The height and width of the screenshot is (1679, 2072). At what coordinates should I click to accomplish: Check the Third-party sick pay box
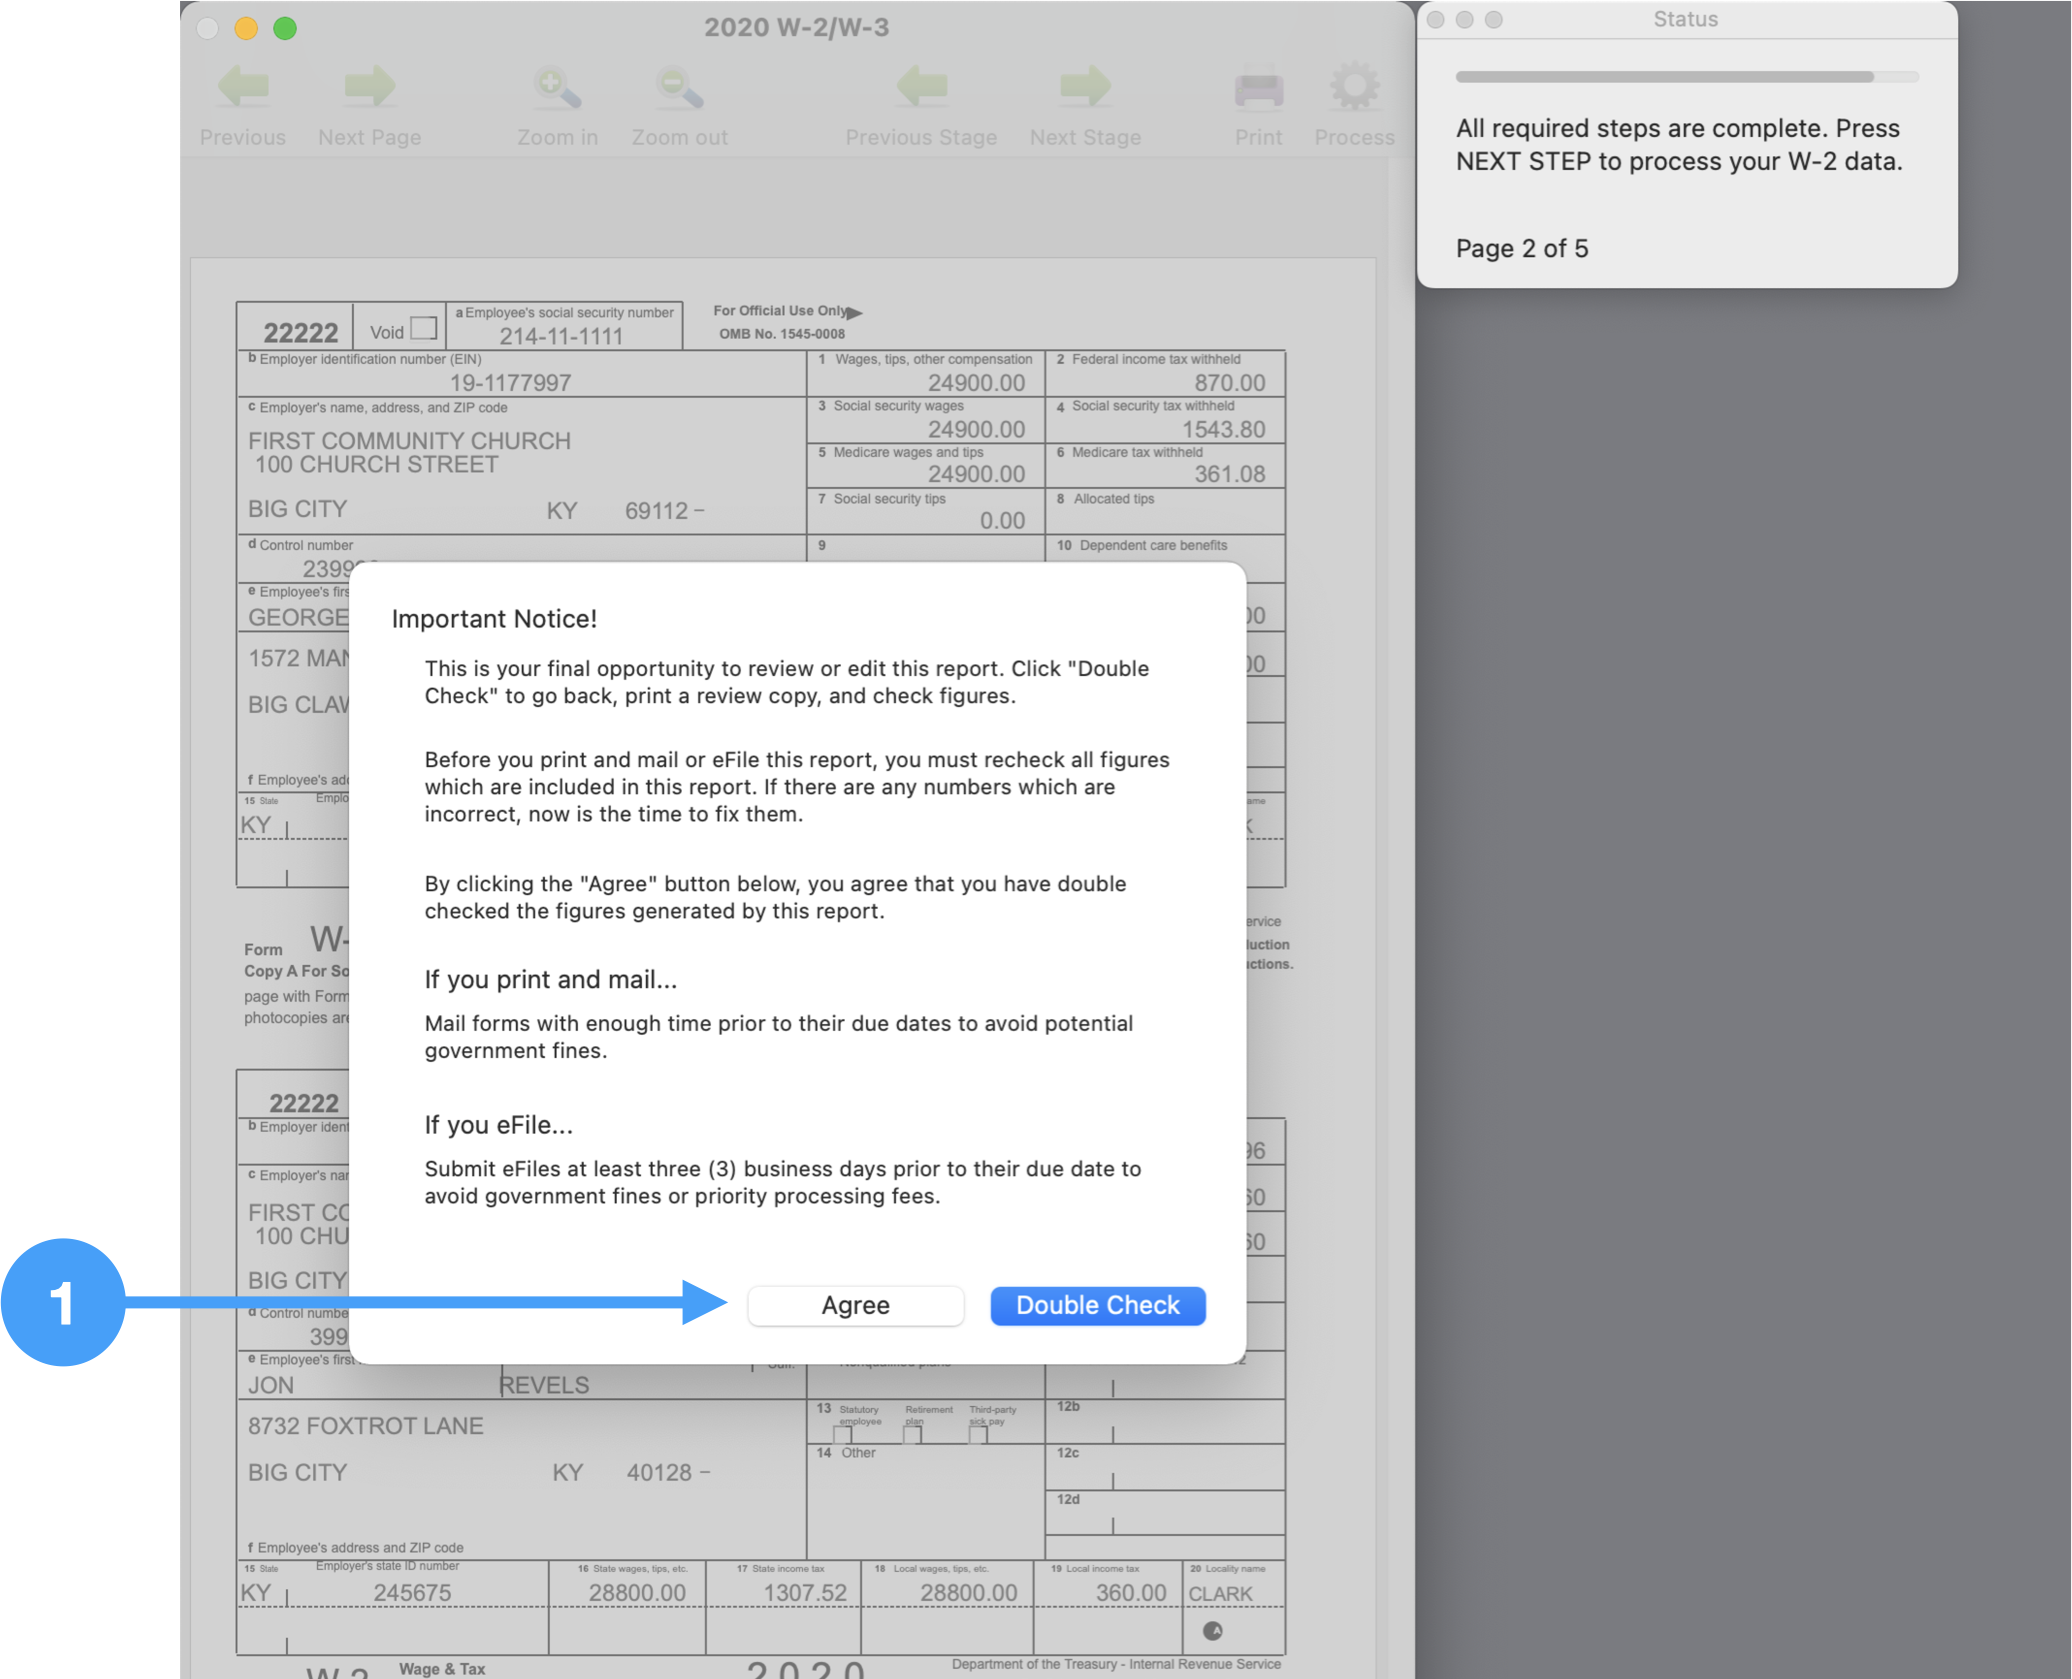[978, 1435]
